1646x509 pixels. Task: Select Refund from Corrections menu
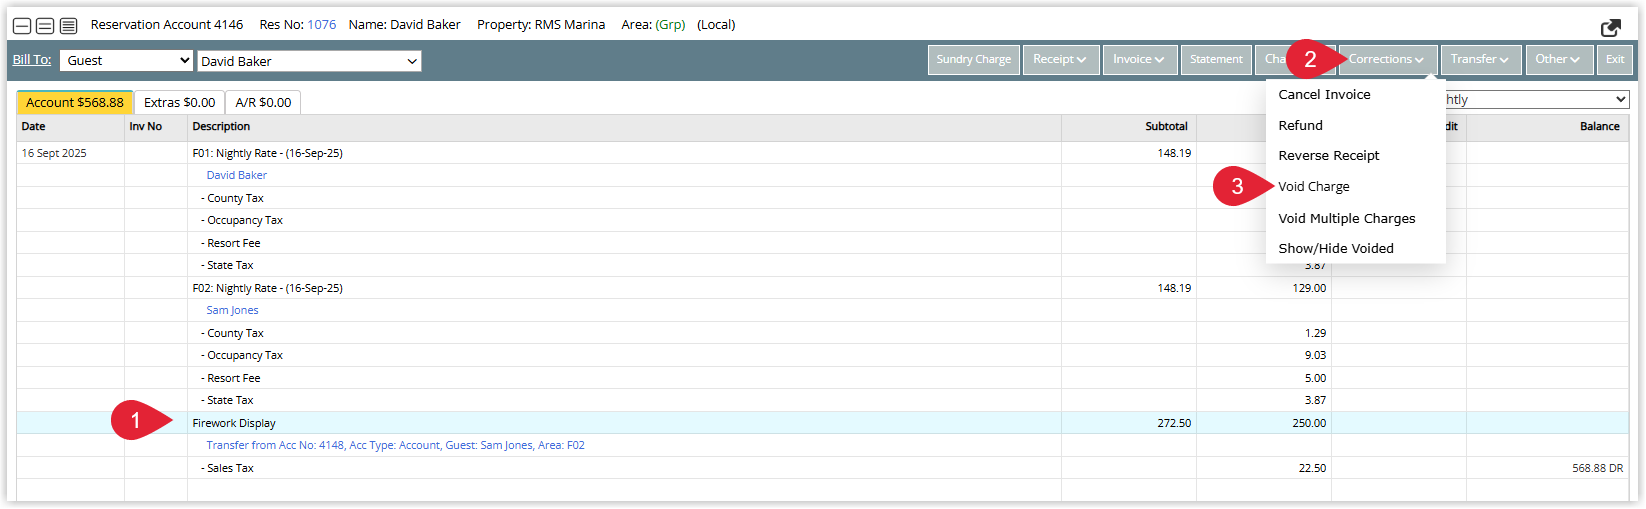pos(1300,126)
